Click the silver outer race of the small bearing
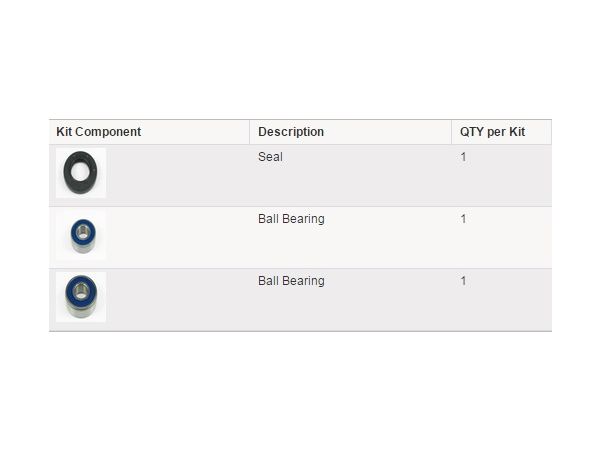Viewport: 600px width, 450px height. pyautogui.click(x=84, y=247)
